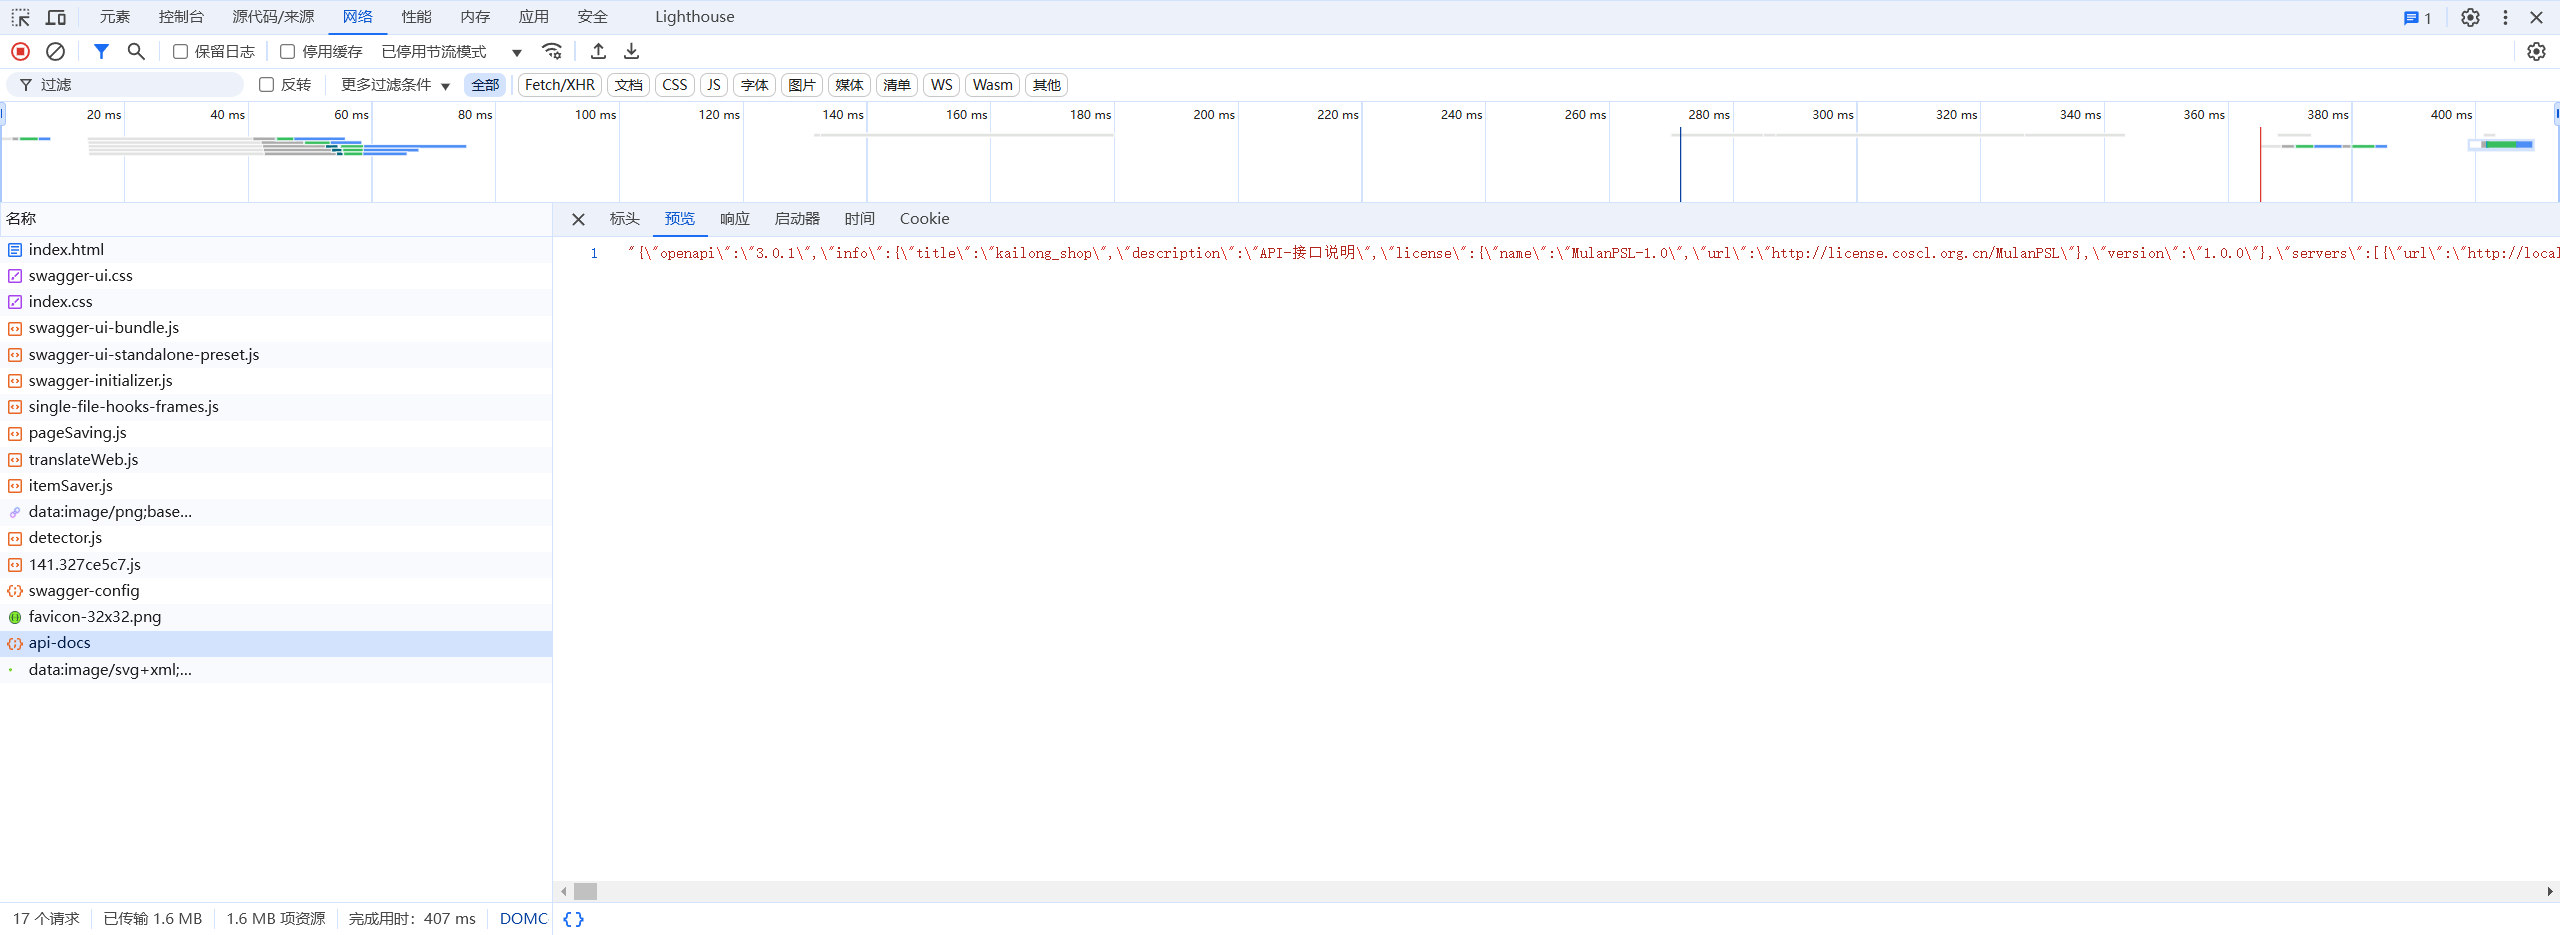
Task: Open the console messages badge
Action: 2417,18
